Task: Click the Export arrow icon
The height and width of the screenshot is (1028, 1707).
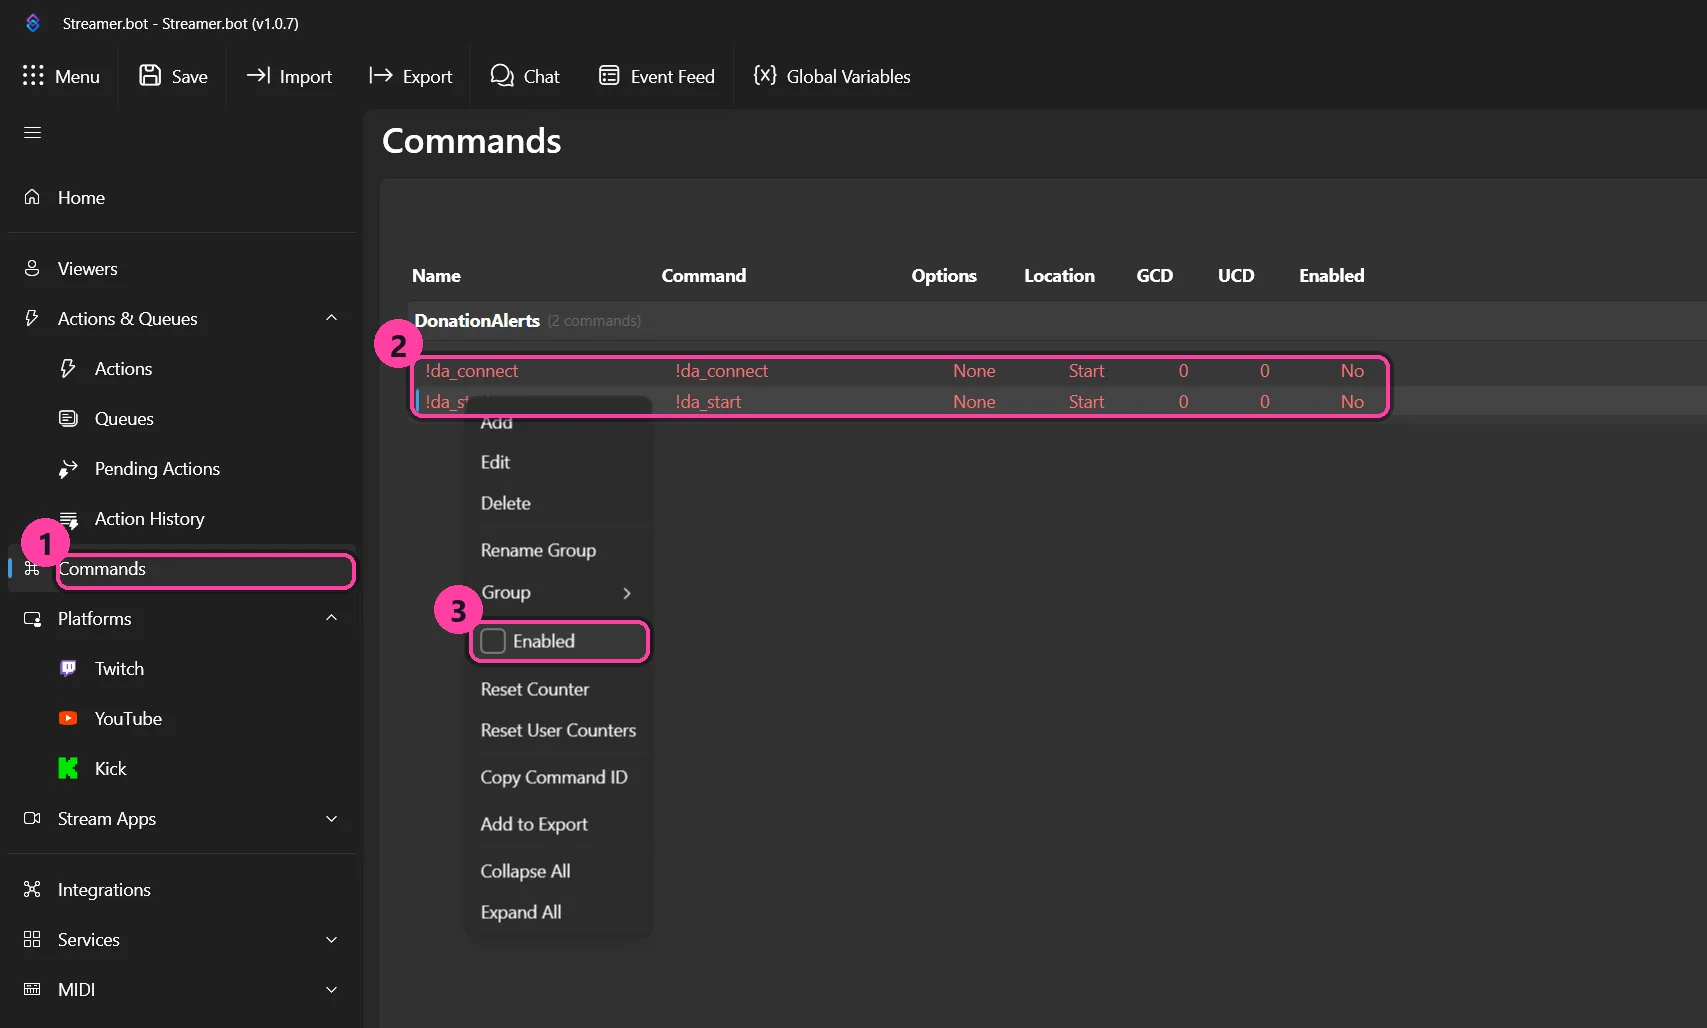Action: click(380, 76)
